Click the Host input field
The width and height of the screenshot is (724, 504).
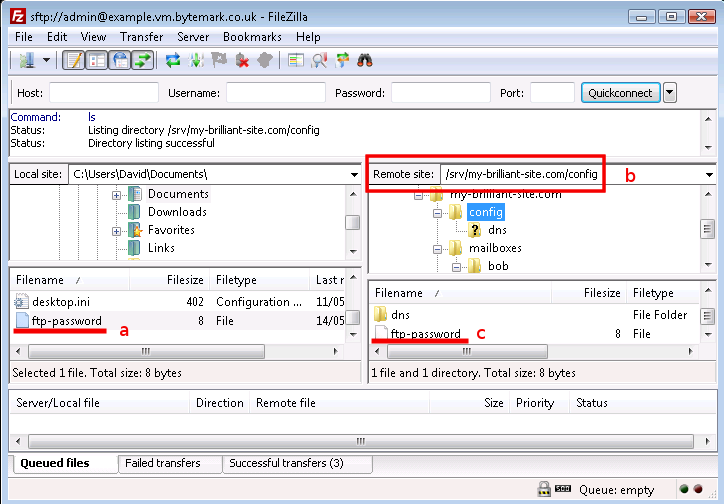(x=104, y=93)
